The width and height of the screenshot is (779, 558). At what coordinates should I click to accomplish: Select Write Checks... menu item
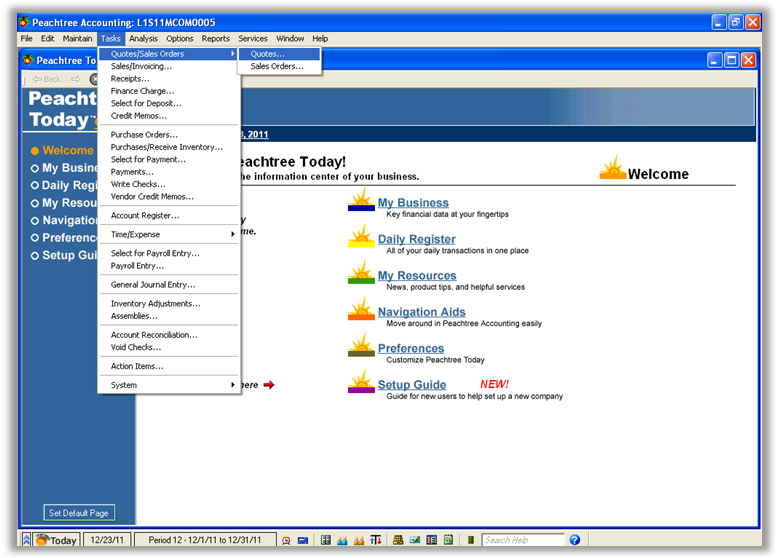coord(169,184)
